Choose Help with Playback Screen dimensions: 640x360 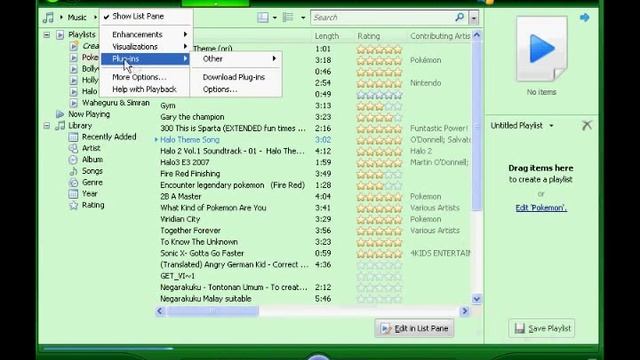pos(145,89)
